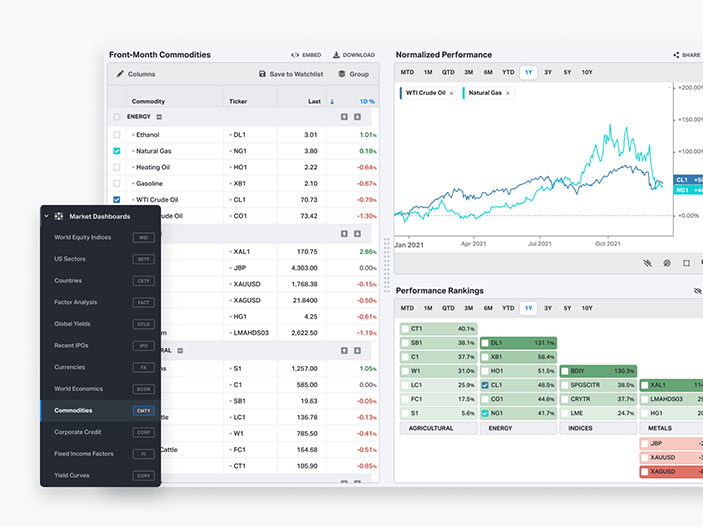
Task: Click second box icon in ENERGY header row
Action: [357, 117]
